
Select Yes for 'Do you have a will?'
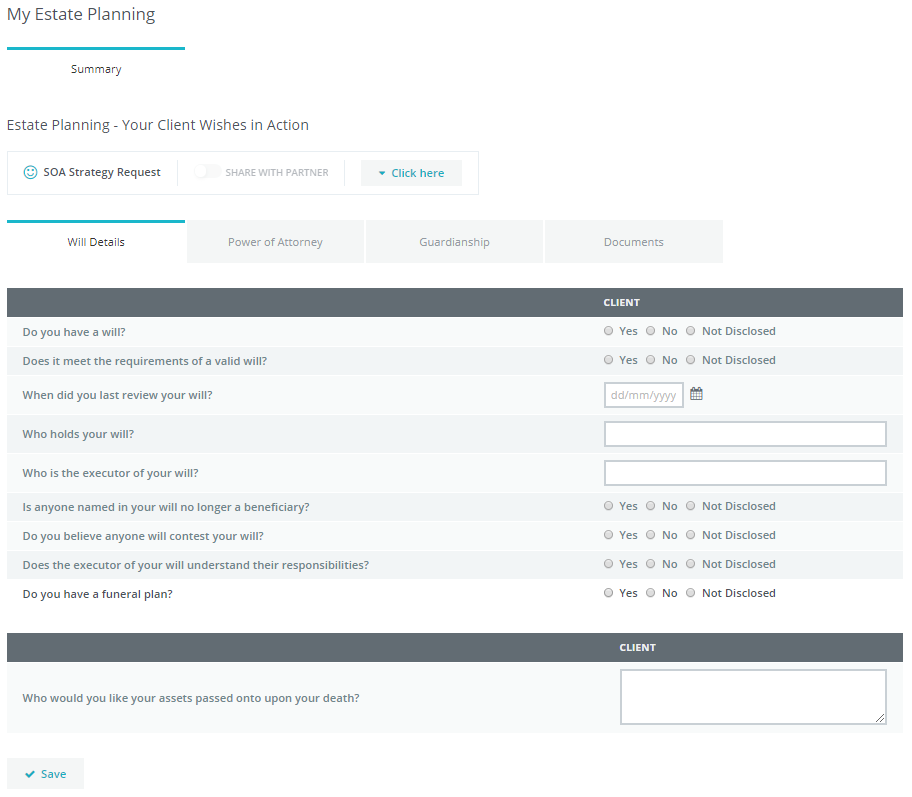pos(609,331)
